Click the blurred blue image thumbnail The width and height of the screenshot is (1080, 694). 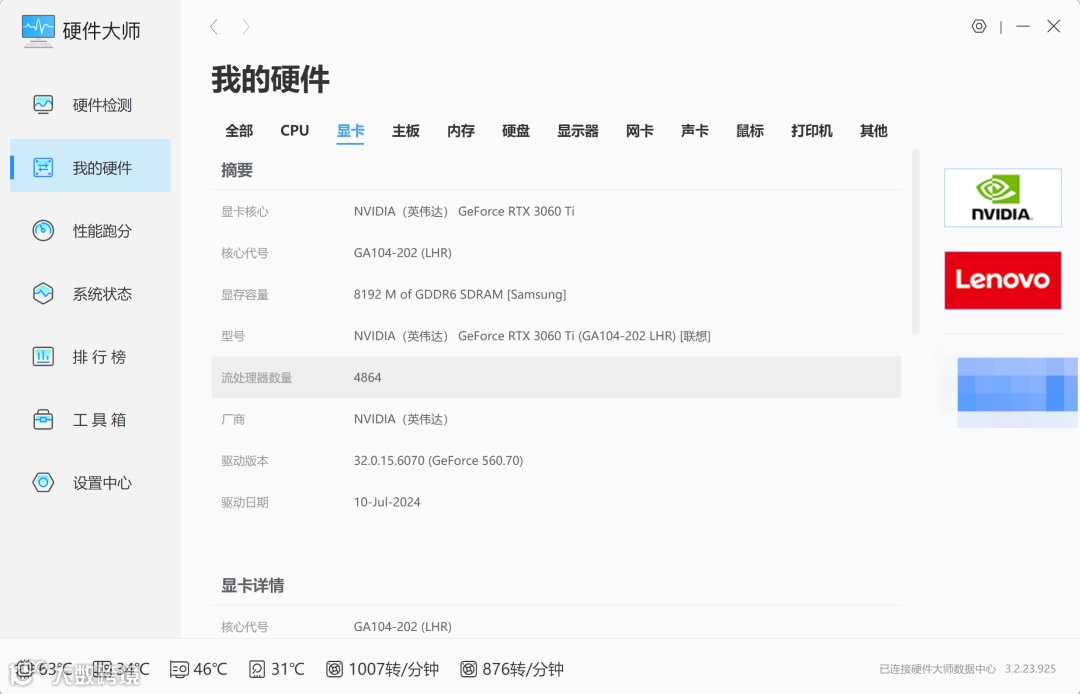[1017, 392]
